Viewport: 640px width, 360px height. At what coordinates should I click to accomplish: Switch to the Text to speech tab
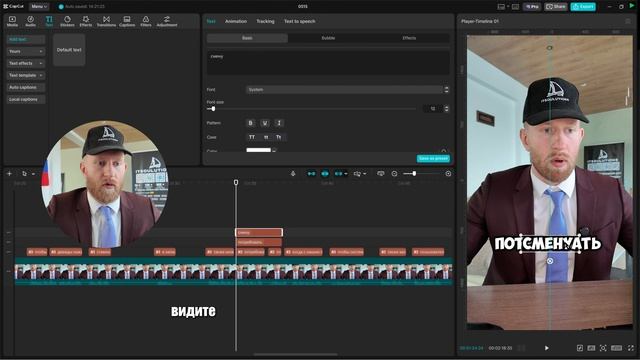click(300, 21)
